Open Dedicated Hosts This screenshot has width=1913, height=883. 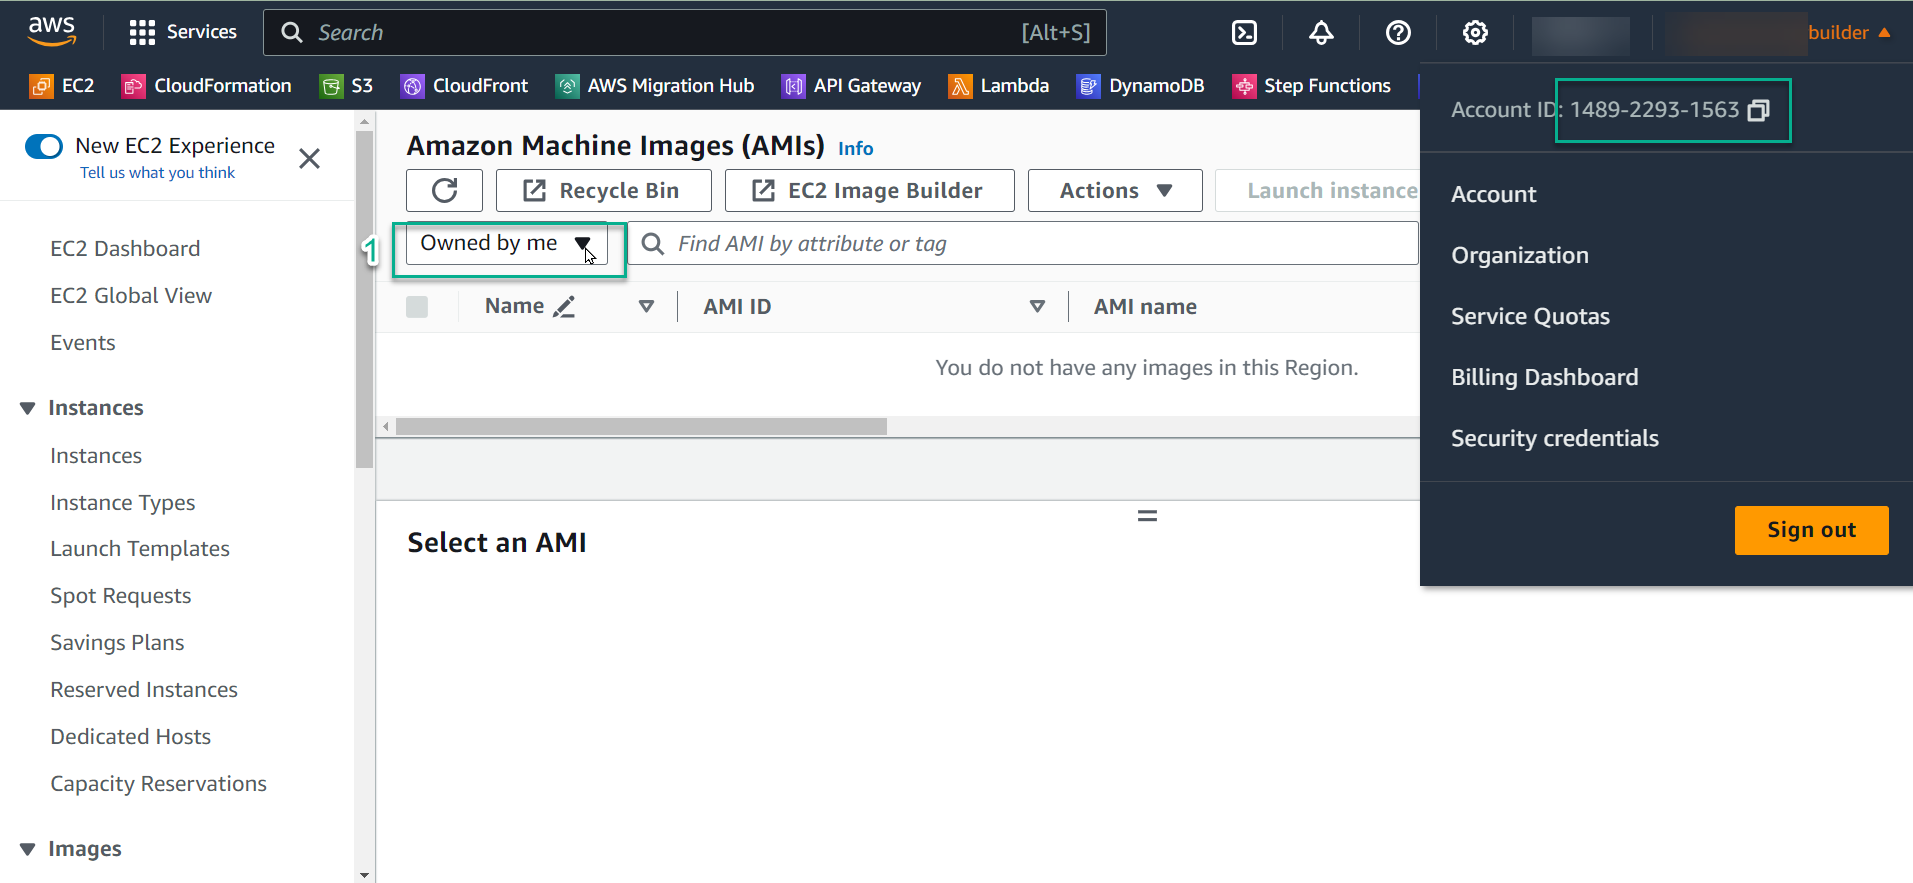[x=131, y=737]
